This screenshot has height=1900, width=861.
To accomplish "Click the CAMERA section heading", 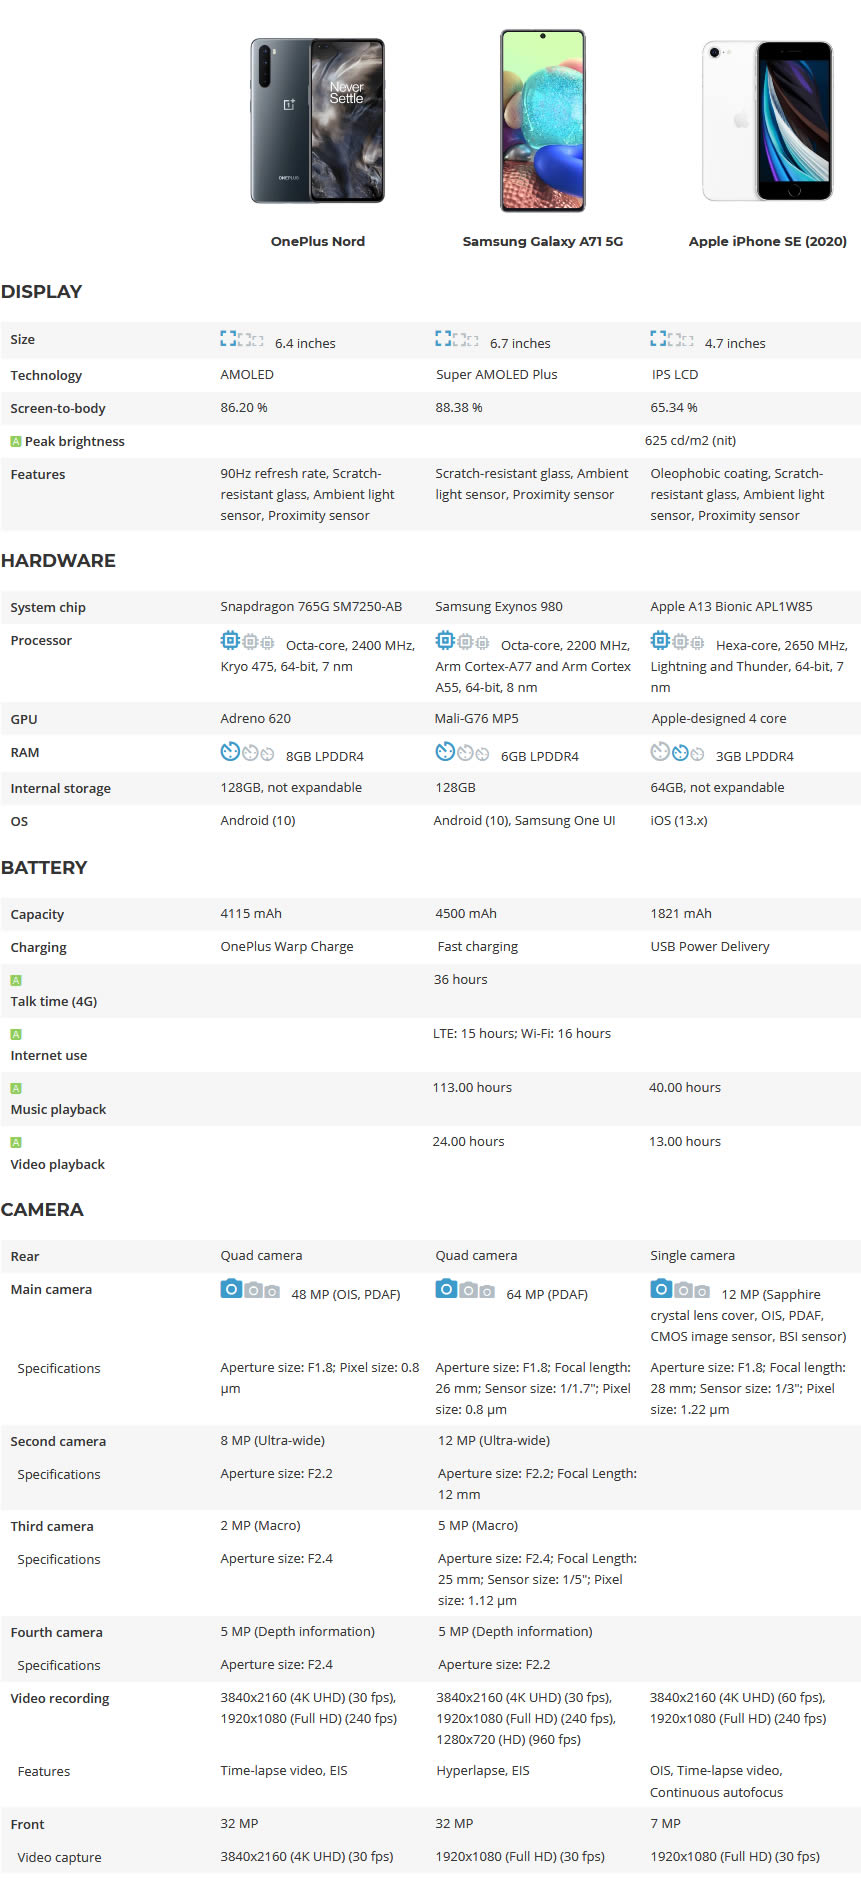I will 42,1209.
